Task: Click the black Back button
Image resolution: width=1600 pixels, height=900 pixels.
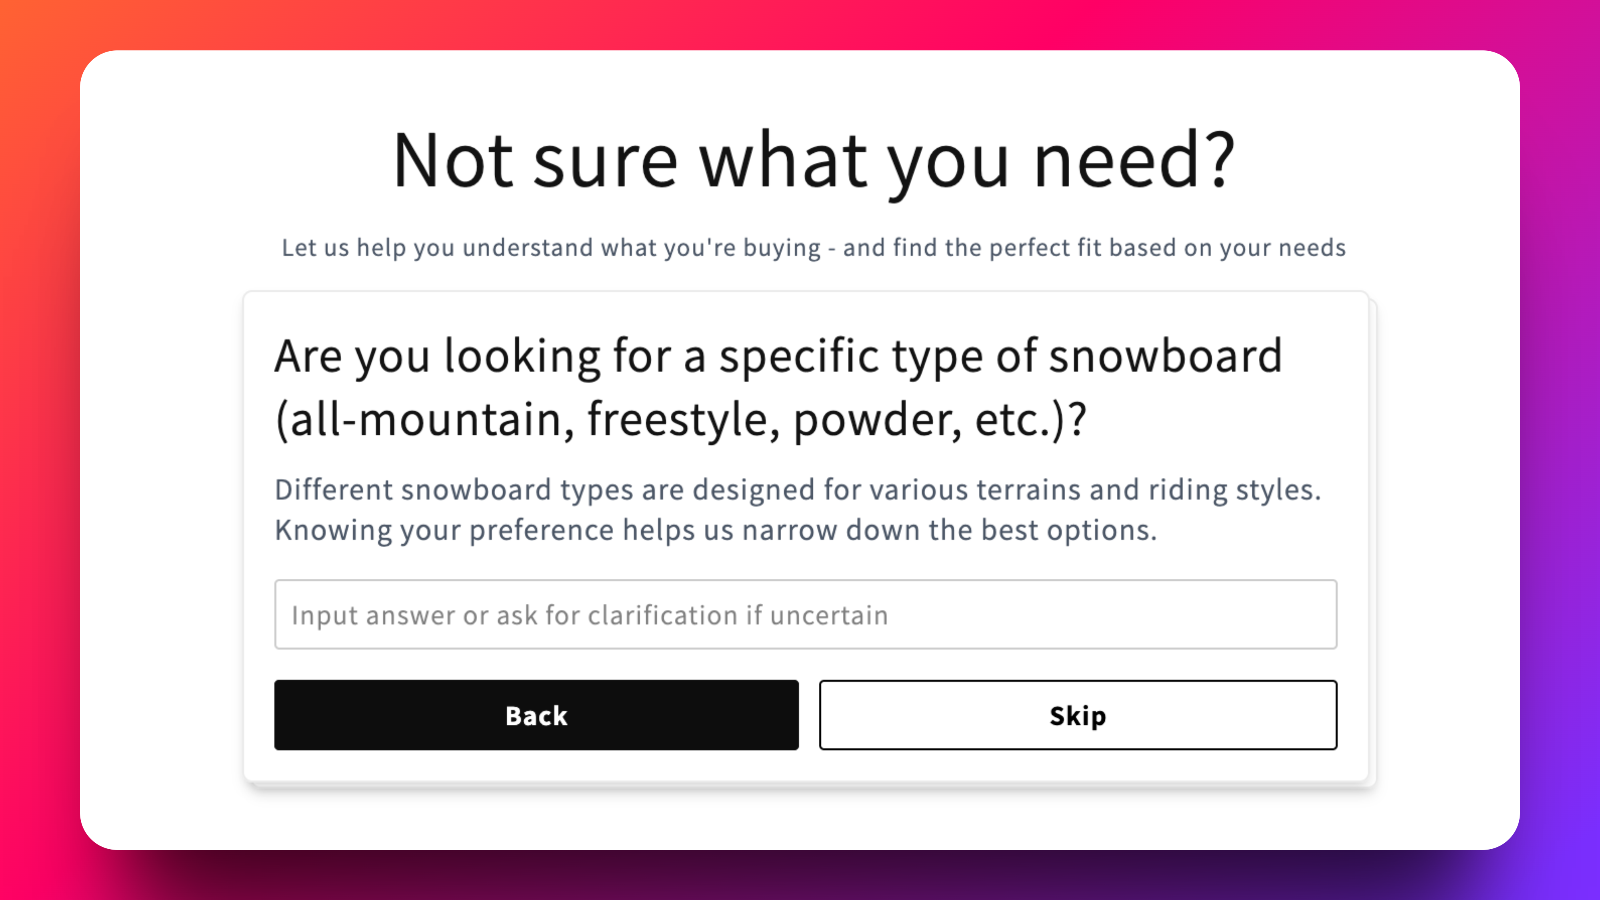Action: (x=536, y=715)
